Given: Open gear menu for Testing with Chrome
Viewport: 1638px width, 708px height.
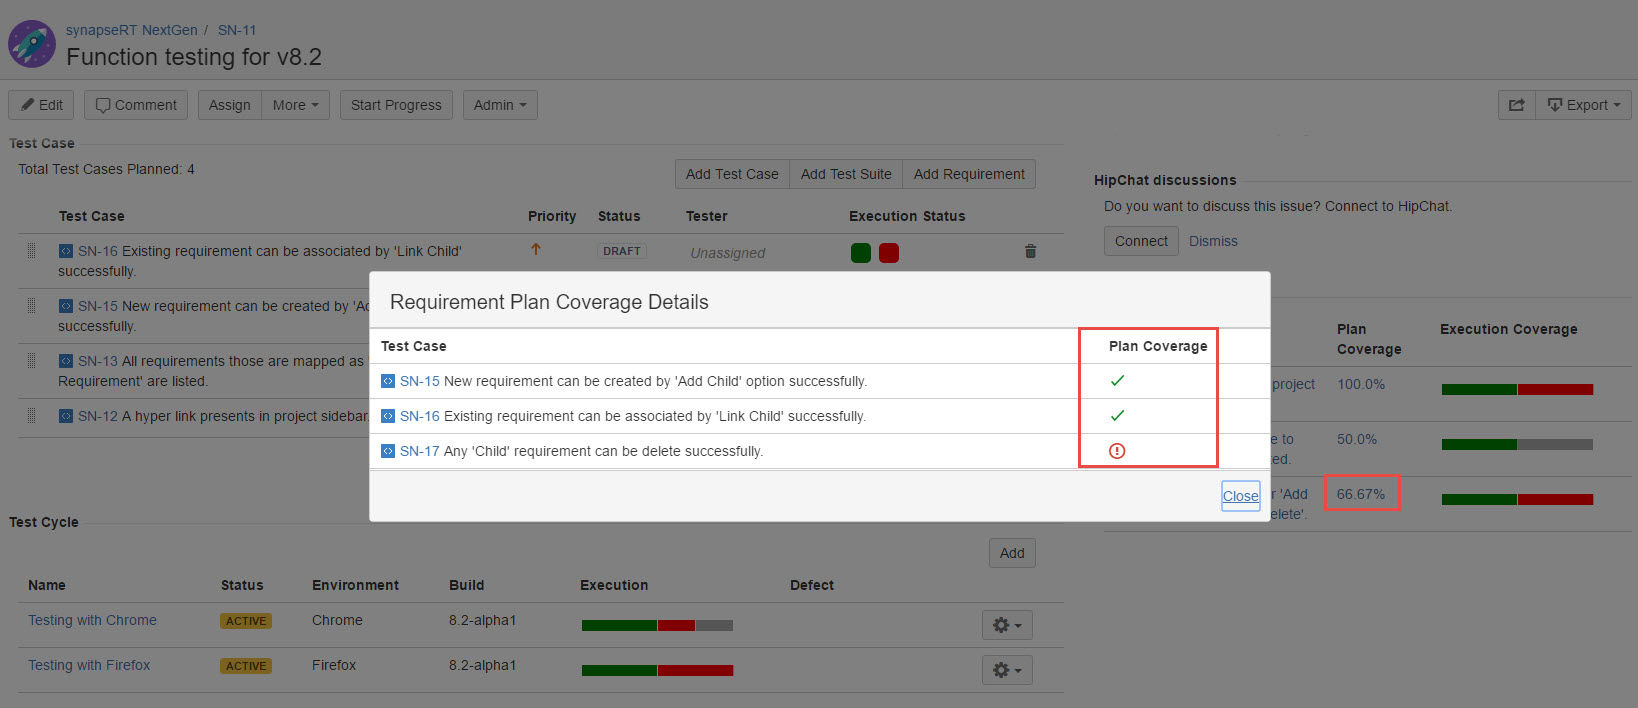Looking at the screenshot, I should (x=1007, y=625).
